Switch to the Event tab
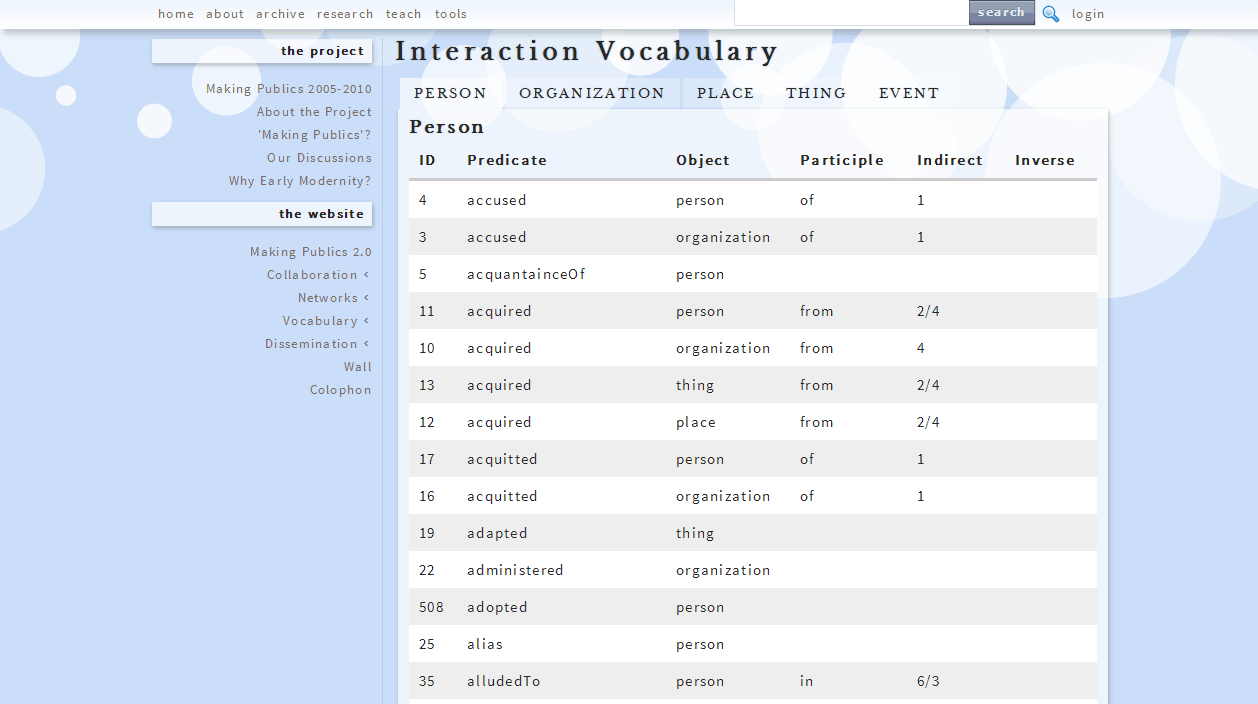The image size is (1258, 704). (909, 93)
